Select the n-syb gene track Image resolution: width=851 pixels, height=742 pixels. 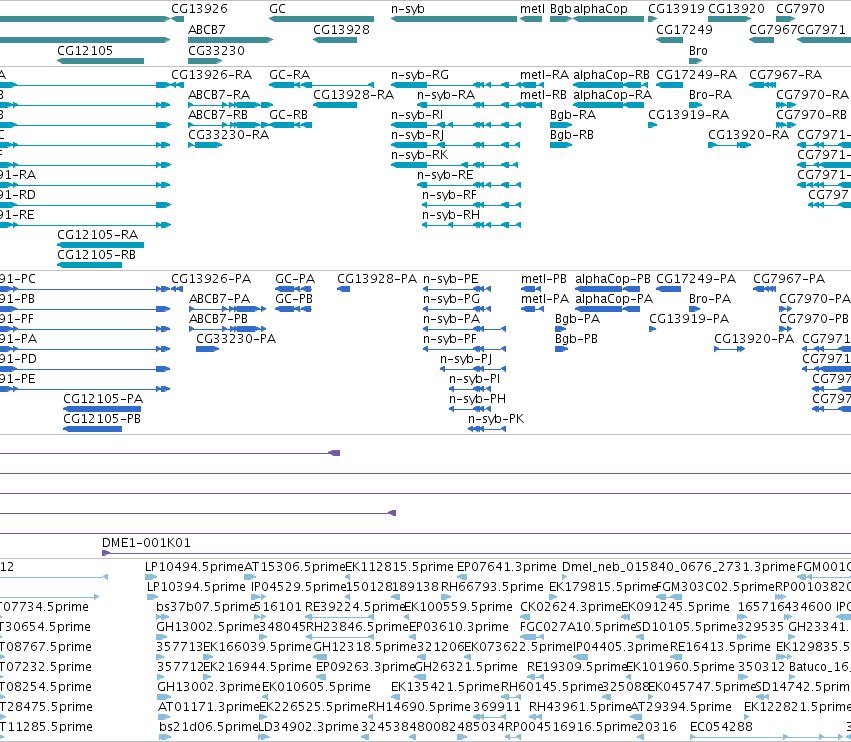pos(454,19)
